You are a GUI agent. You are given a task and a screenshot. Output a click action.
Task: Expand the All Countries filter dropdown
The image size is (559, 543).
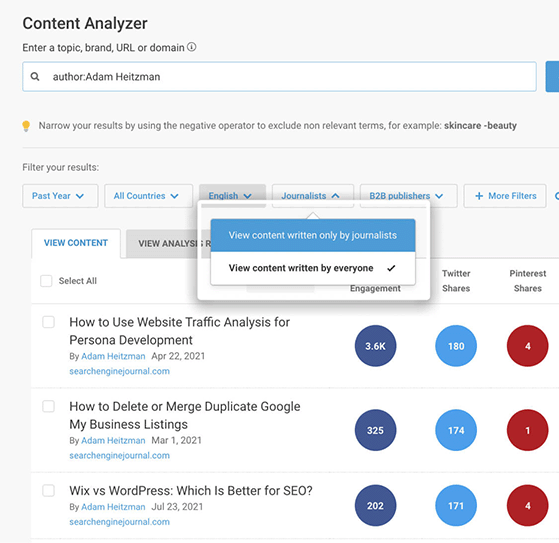click(x=148, y=196)
